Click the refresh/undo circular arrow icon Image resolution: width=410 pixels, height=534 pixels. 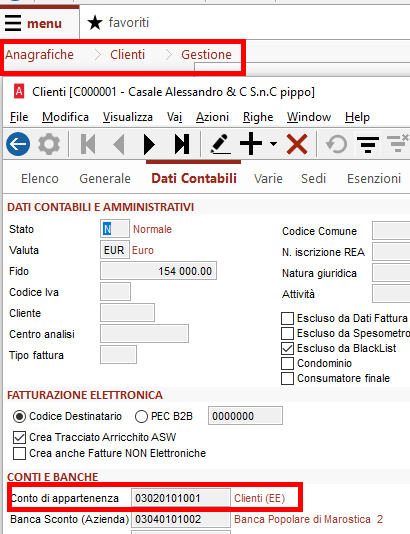(336, 144)
